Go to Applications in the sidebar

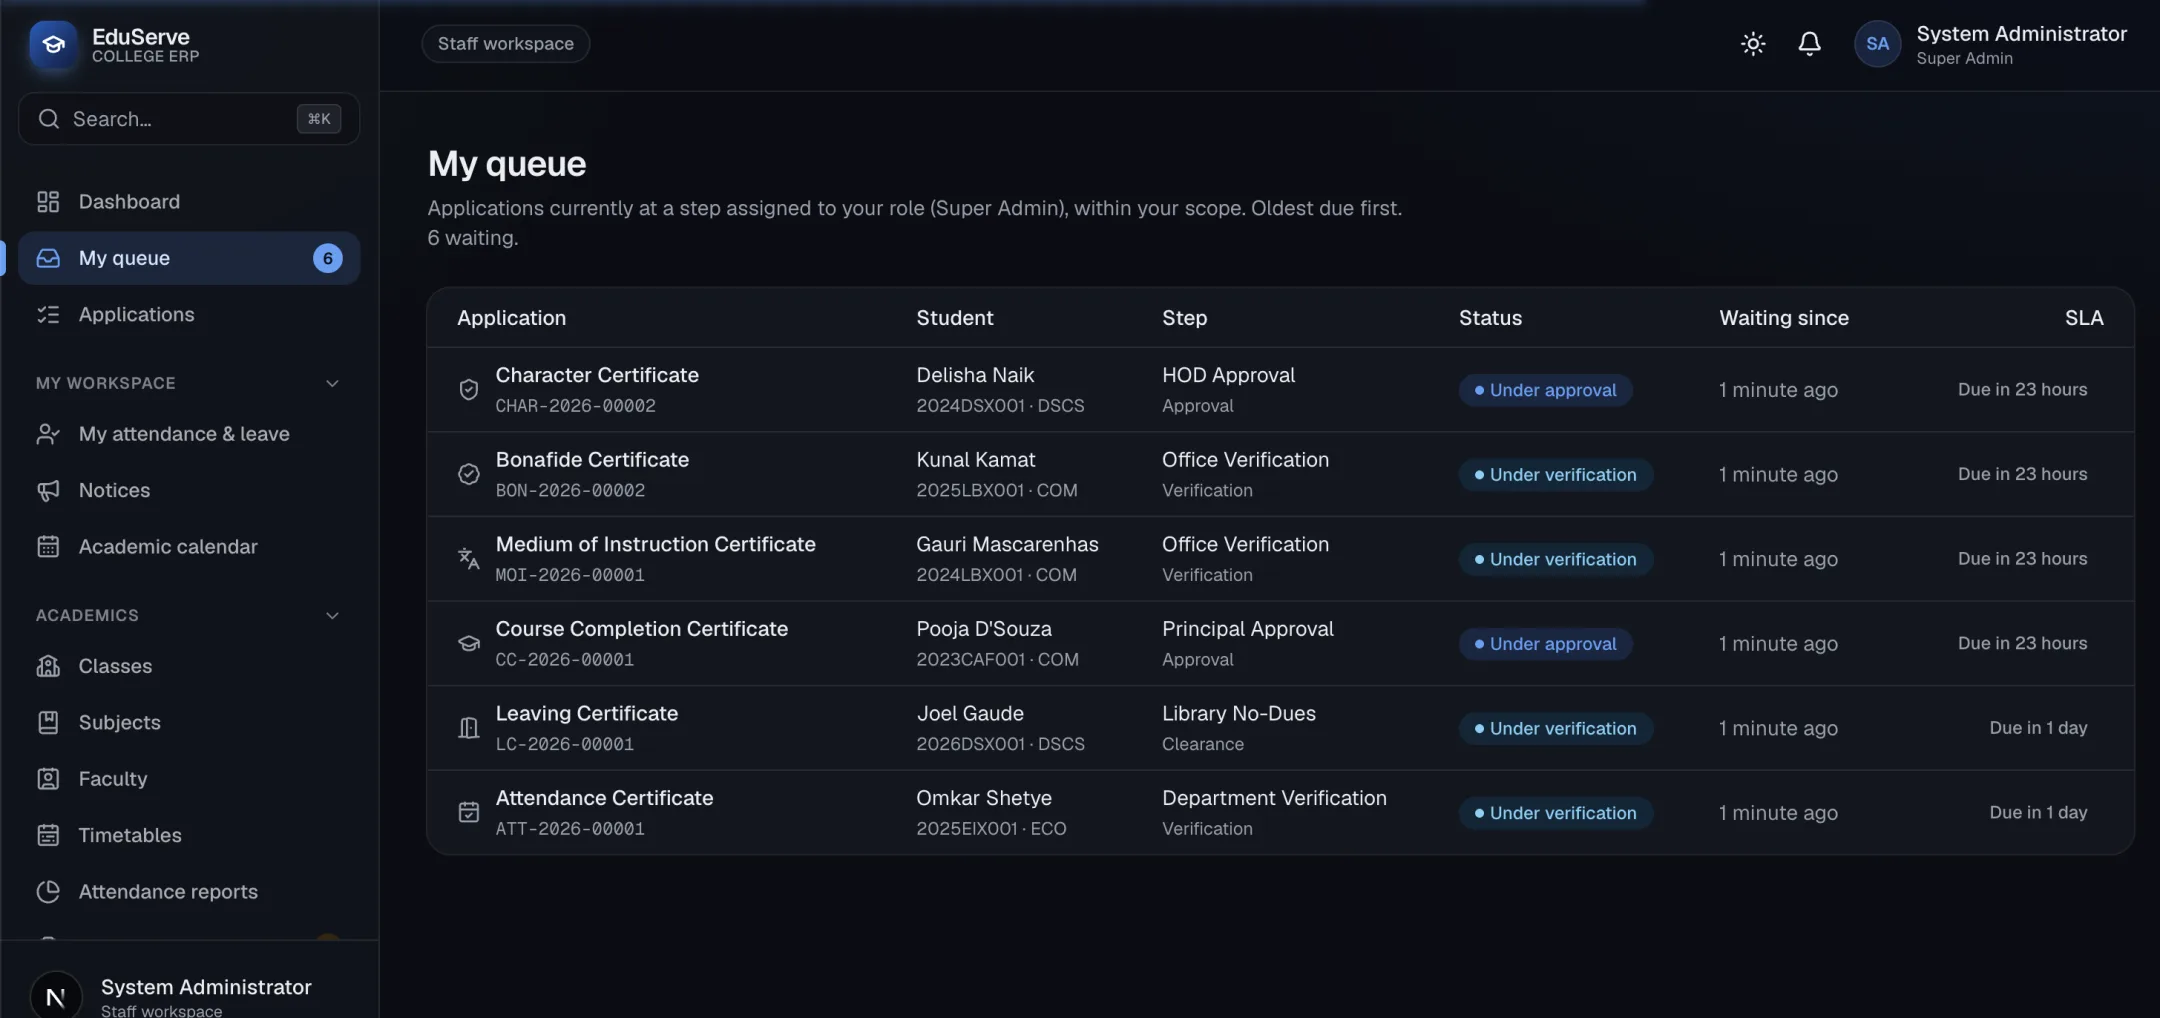coord(189,315)
